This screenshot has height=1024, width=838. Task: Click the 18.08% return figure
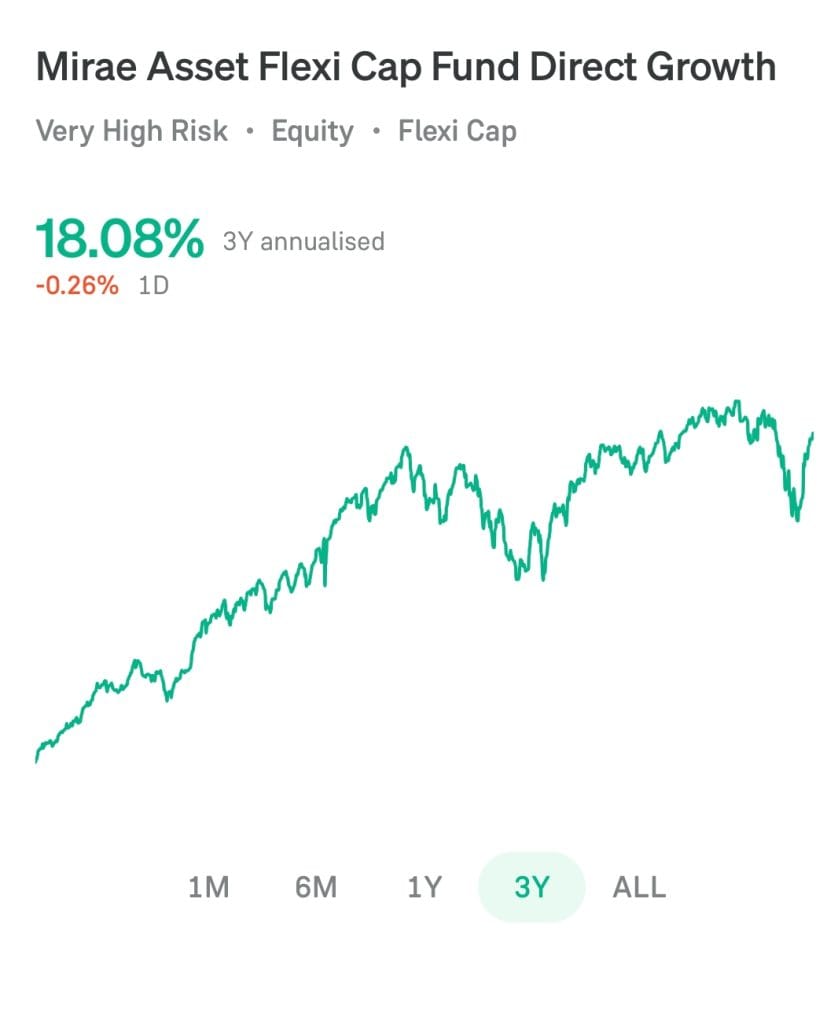coord(119,240)
